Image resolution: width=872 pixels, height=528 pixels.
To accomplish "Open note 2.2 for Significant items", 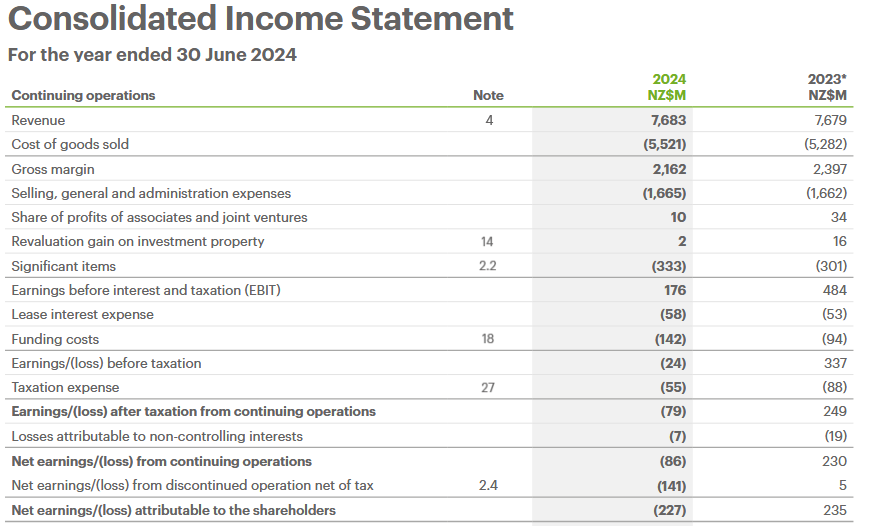I will point(488,266).
